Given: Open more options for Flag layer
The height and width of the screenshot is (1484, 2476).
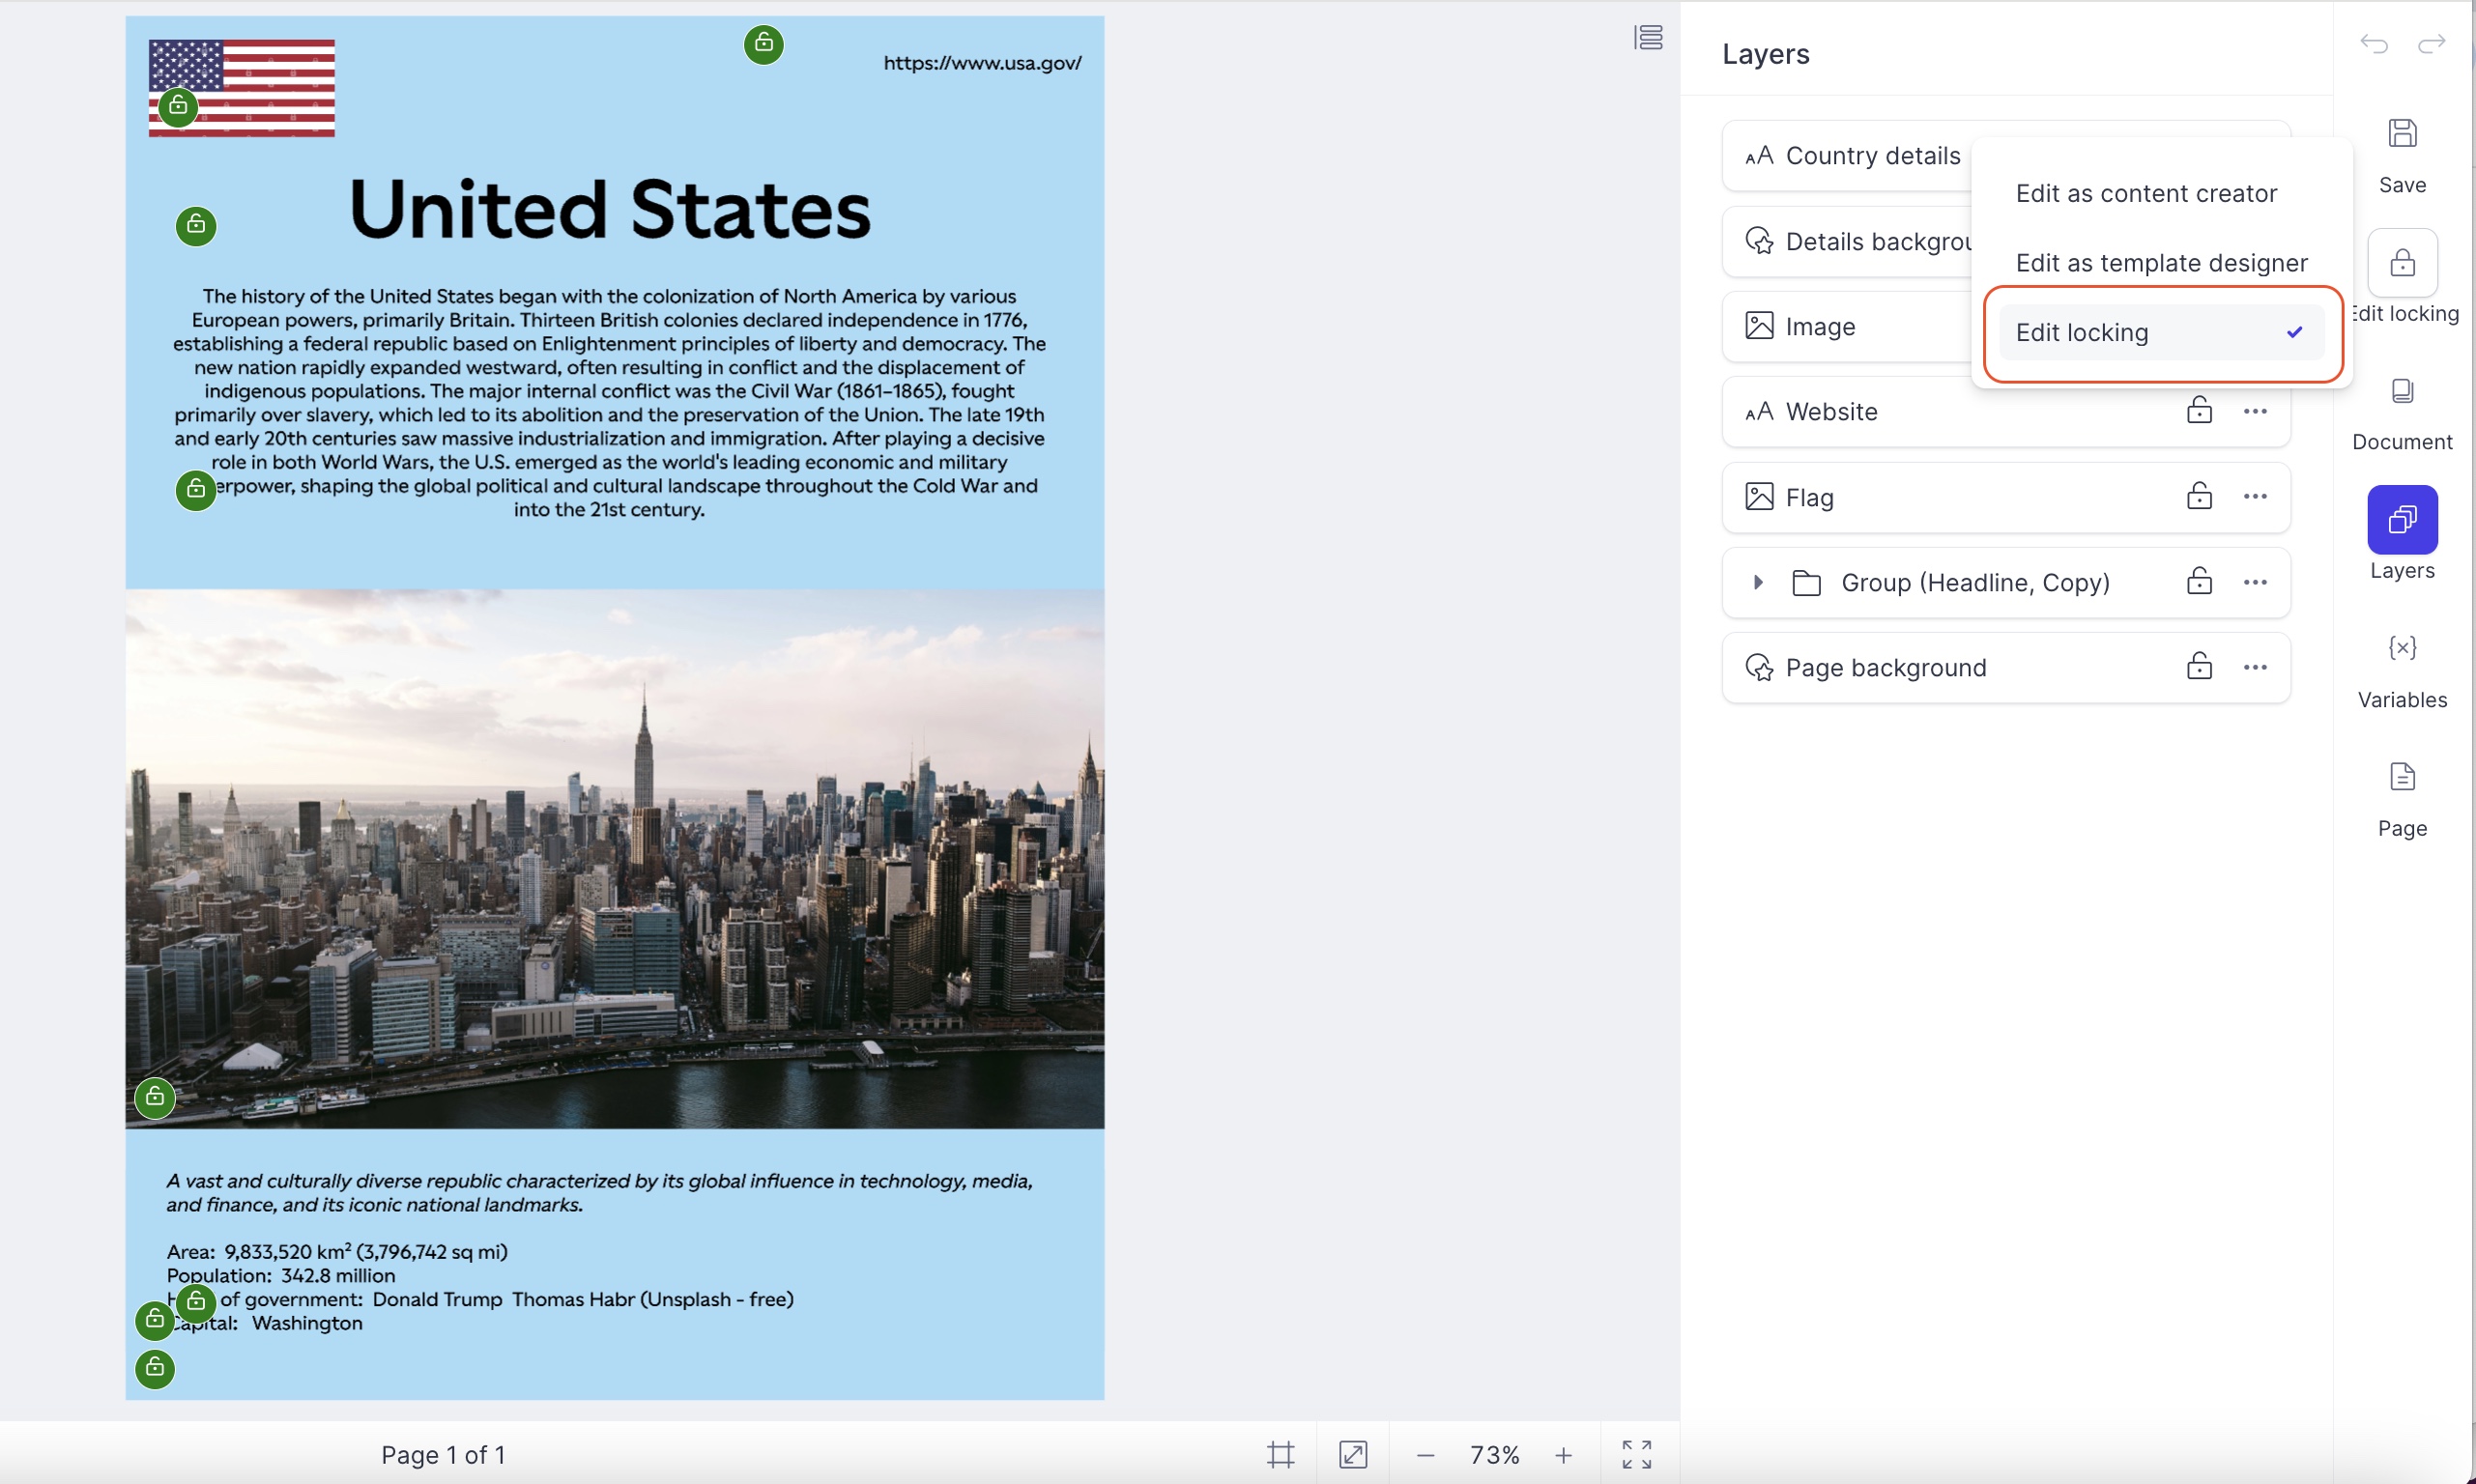Looking at the screenshot, I should [2255, 496].
